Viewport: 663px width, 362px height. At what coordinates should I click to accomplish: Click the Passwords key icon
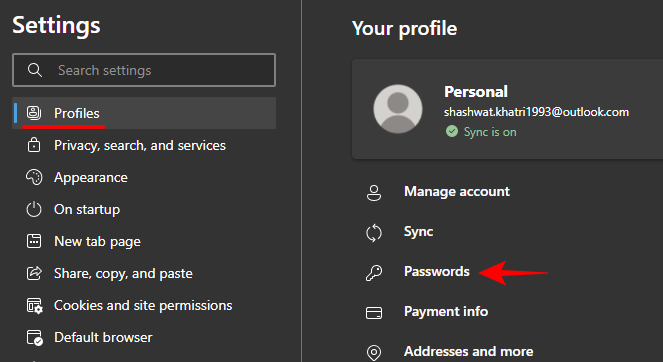point(374,273)
